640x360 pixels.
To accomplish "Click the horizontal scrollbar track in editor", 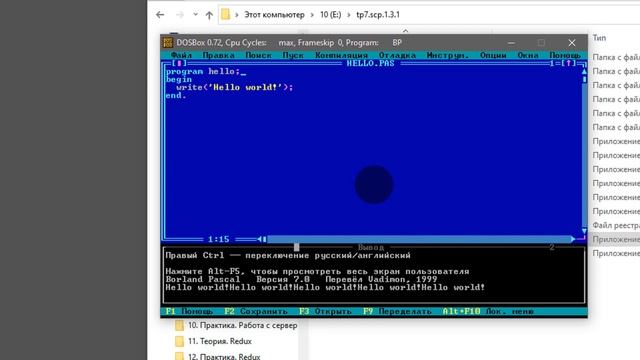I will (x=418, y=239).
